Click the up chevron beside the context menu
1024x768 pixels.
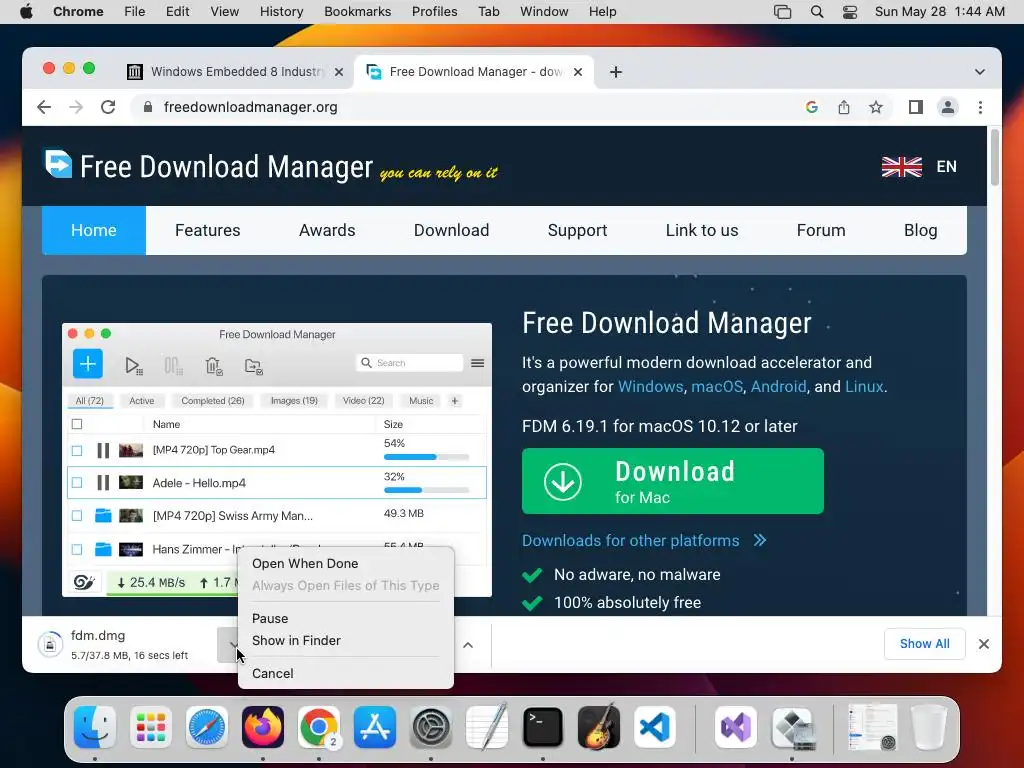468,645
